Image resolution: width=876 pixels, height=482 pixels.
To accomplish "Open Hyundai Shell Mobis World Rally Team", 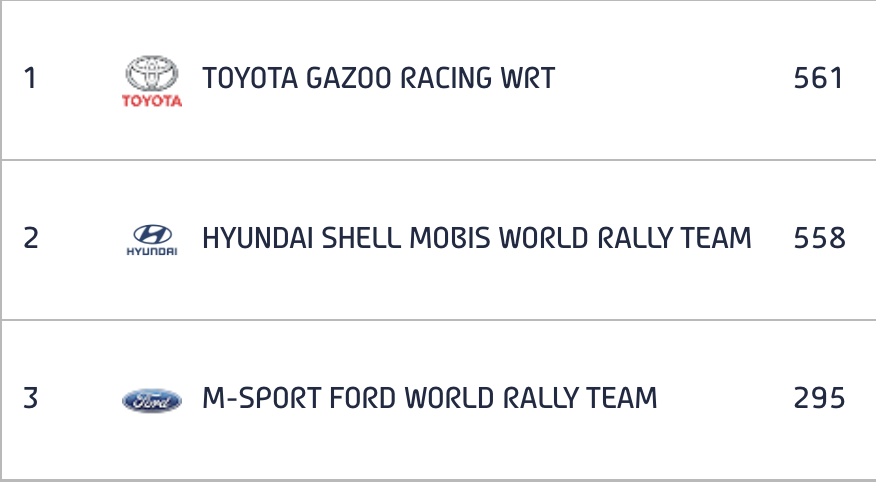I will click(477, 238).
